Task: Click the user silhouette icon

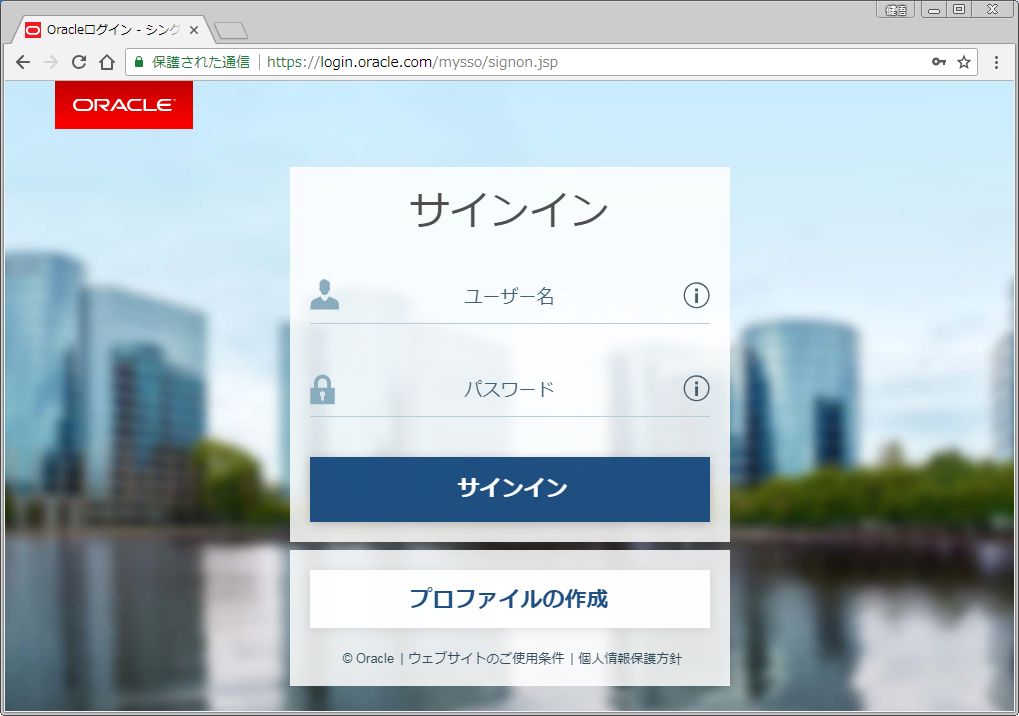Action: 324,295
